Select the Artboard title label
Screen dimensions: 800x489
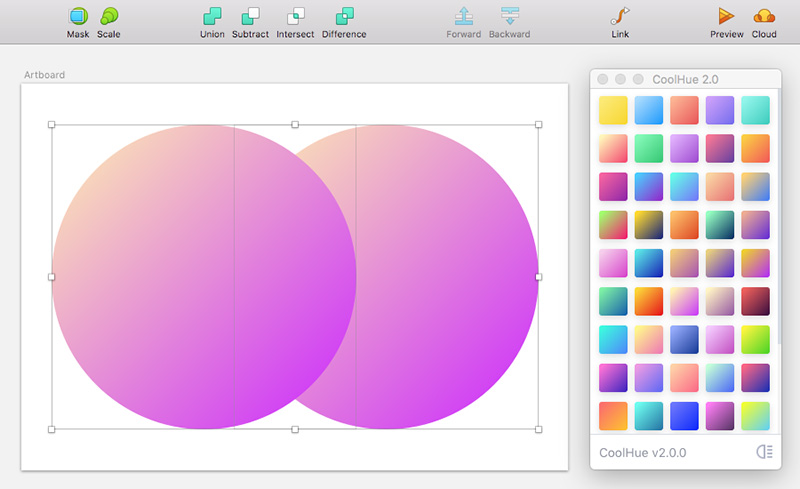point(44,75)
